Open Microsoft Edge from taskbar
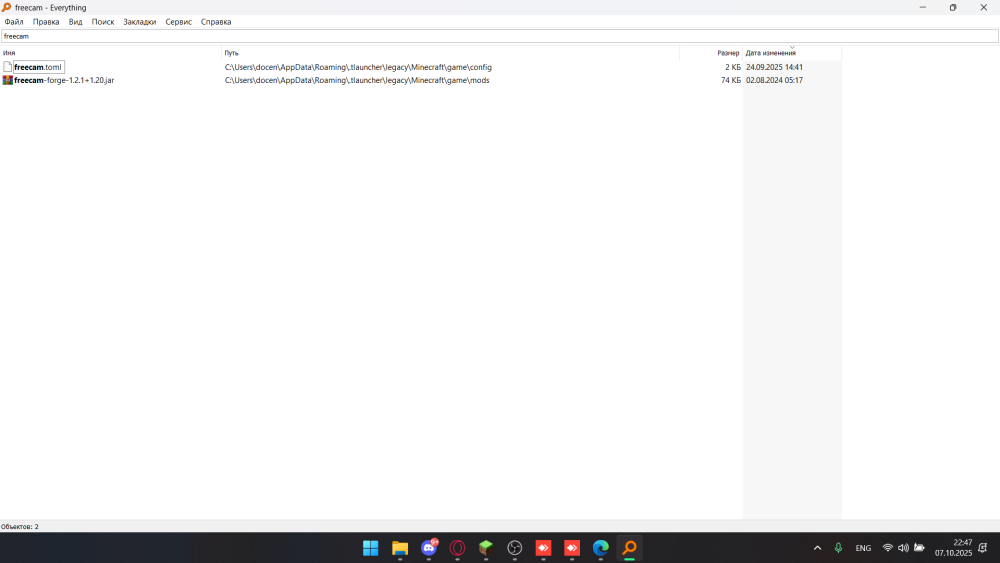1000x563 pixels. 601,548
